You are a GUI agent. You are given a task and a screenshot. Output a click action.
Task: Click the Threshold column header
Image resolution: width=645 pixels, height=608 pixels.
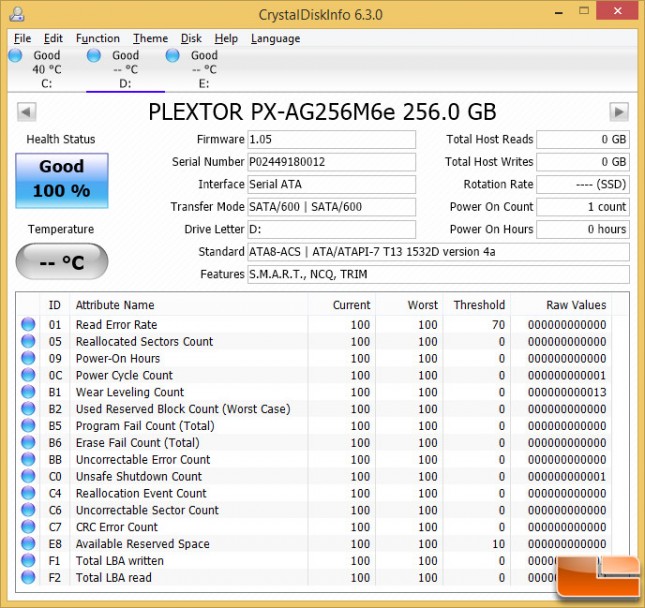pyautogui.click(x=477, y=305)
